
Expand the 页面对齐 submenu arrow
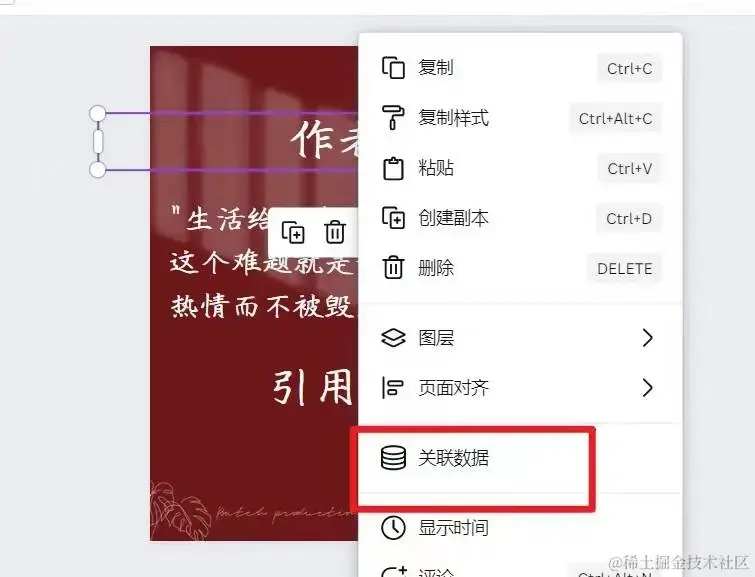point(648,387)
